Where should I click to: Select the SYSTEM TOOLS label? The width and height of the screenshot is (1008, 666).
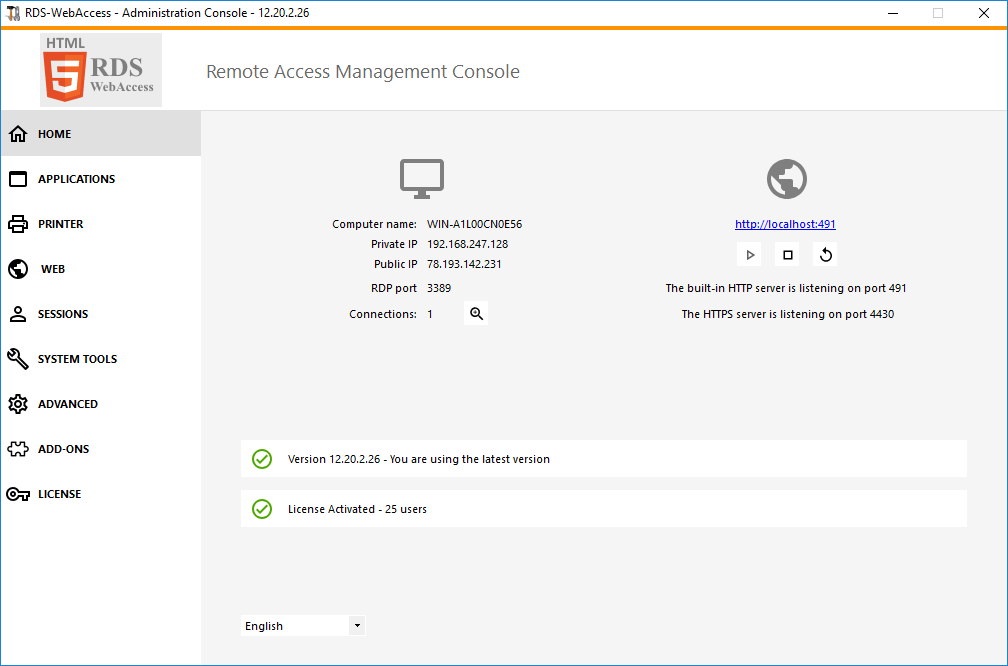pyautogui.click(x=77, y=359)
